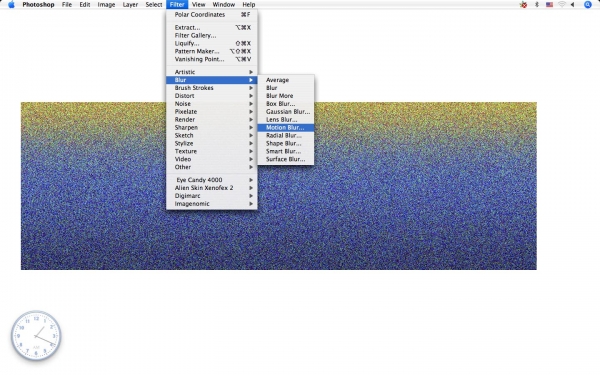The width and height of the screenshot is (600, 375).
Task: Open the Window menu
Action: pos(224,5)
